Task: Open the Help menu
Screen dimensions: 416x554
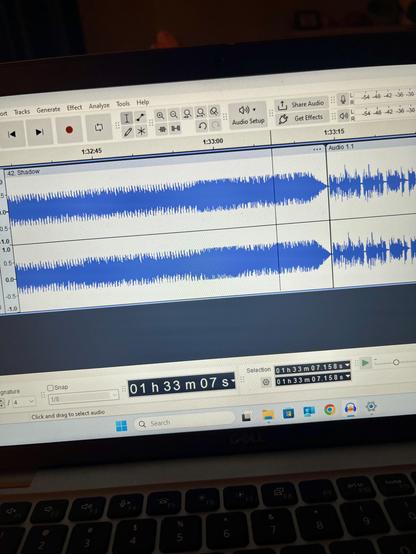Action: click(x=143, y=102)
